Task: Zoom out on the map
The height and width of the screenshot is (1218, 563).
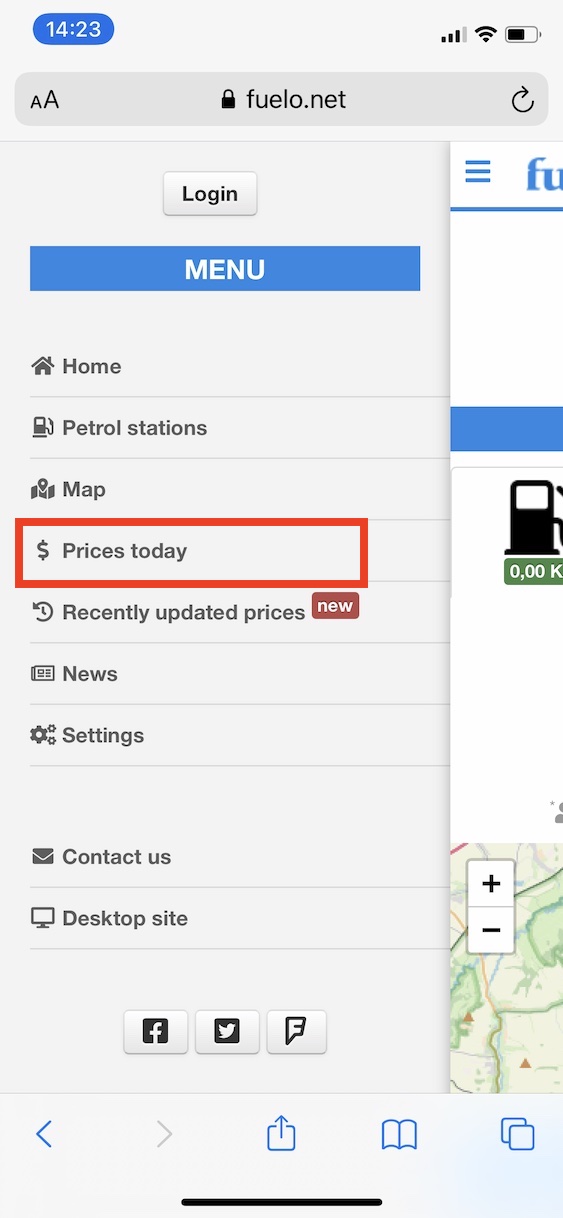Action: point(491,931)
